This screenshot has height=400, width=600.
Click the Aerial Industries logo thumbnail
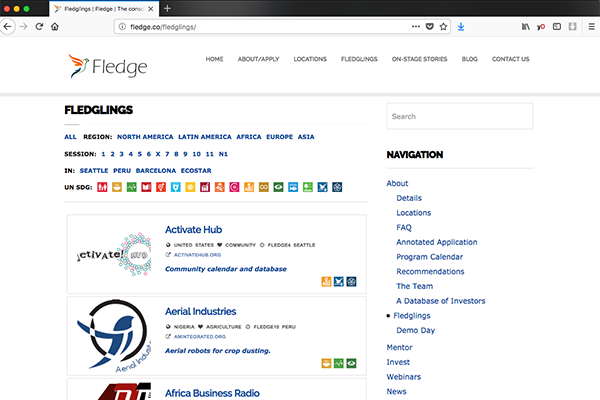pos(114,336)
